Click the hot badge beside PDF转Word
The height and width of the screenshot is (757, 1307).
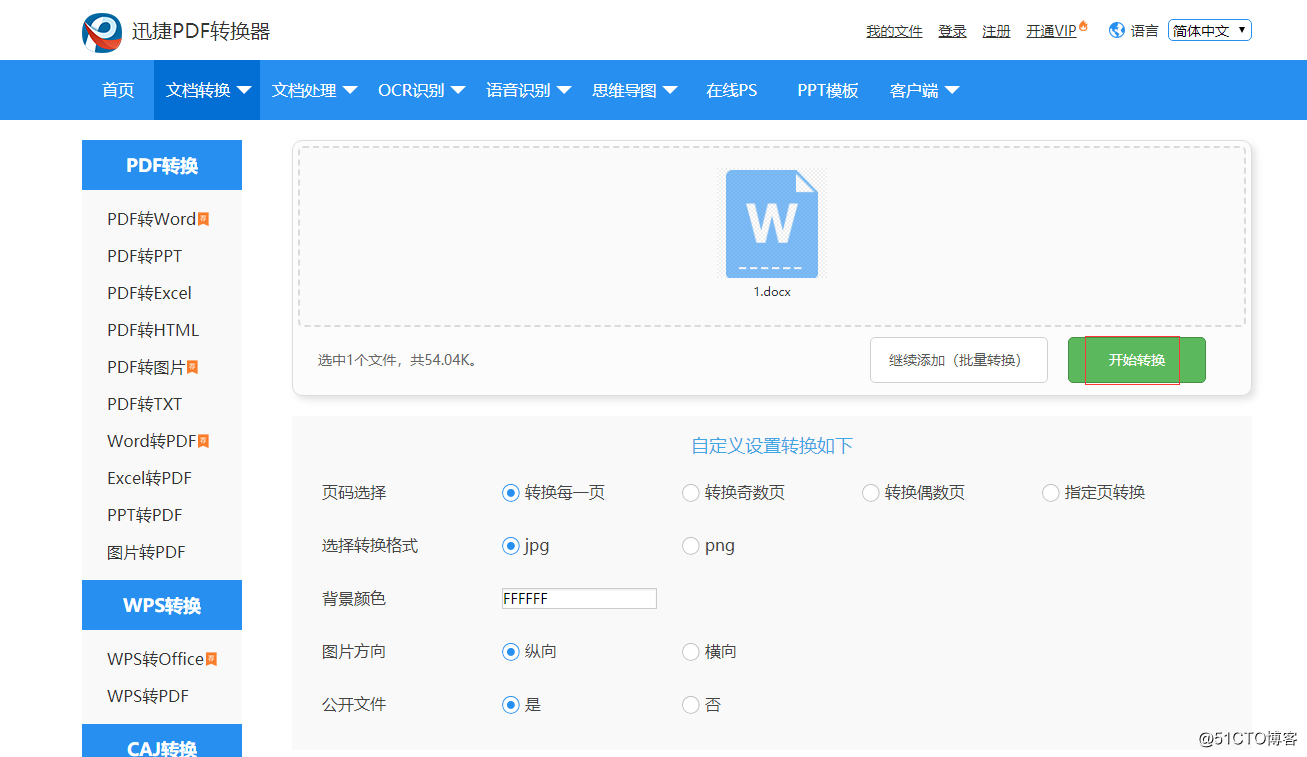point(203,219)
